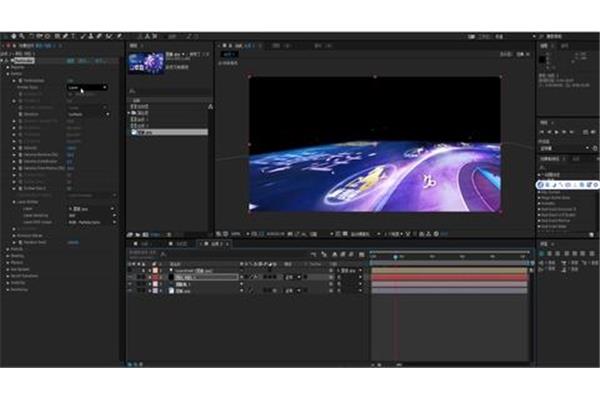The width and height of the screenshot is (600, 400).
Task: Click the first timeline switch icon beside the search field
Action: [x=313, y=254]
